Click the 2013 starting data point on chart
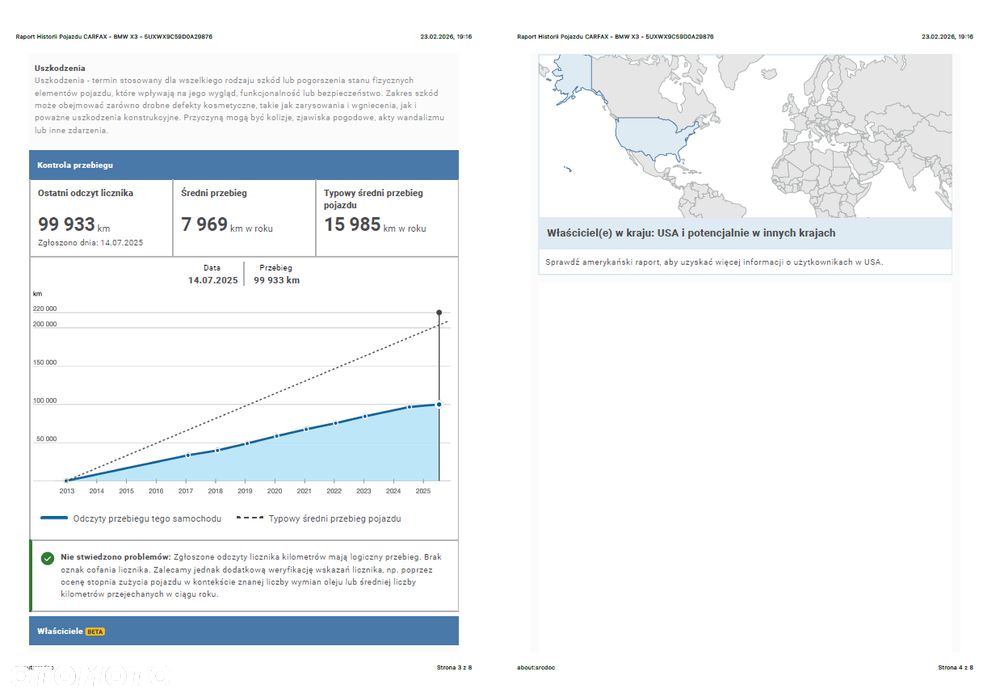Screen dimensions: 1000x696 tap(66, 480)
